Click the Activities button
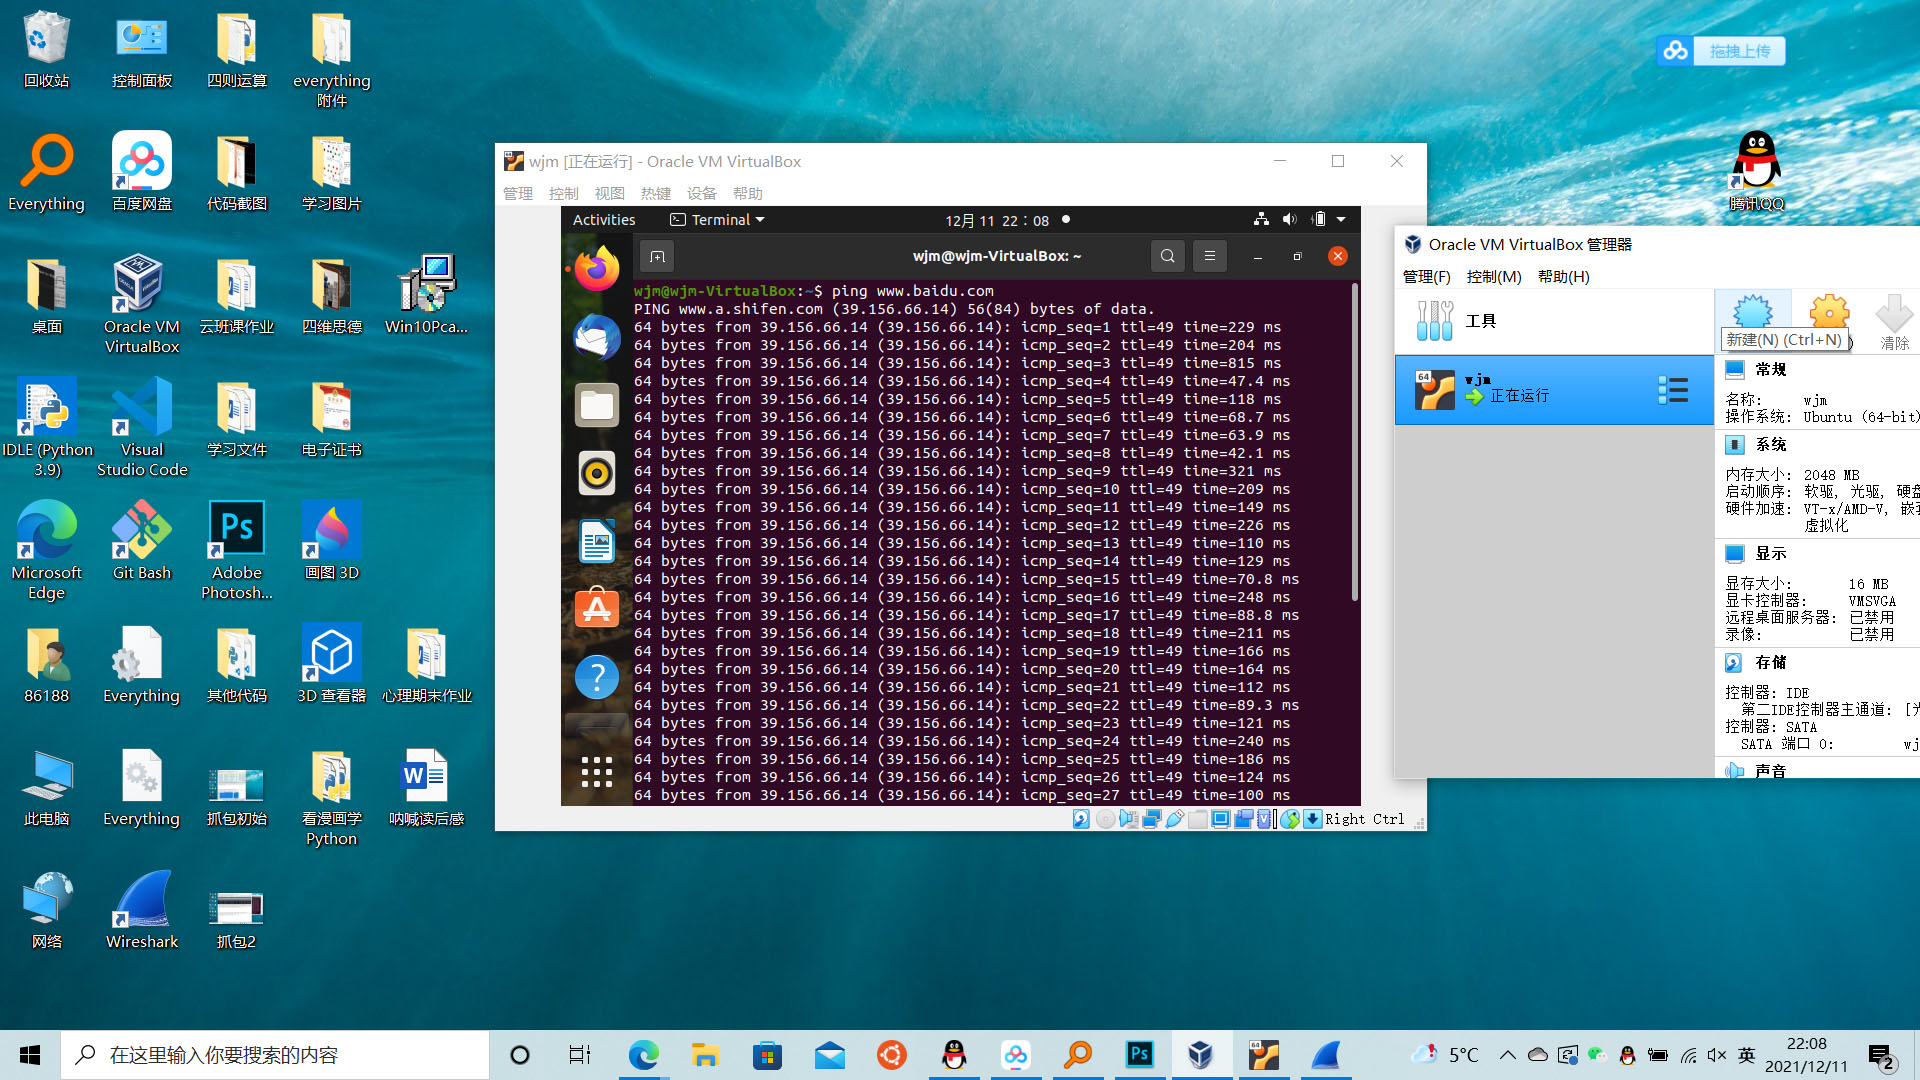The width and height of the screenshot is (1920, 1080). coord(604,220)
